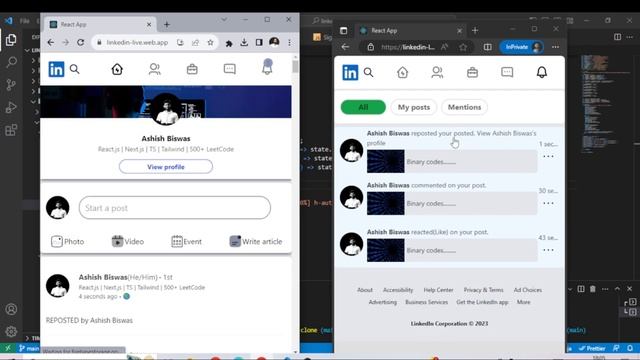The image size is (640, 360).
Task: Open Messaging icon in Chrome LinkedIn
Action: tap(230, 69)
